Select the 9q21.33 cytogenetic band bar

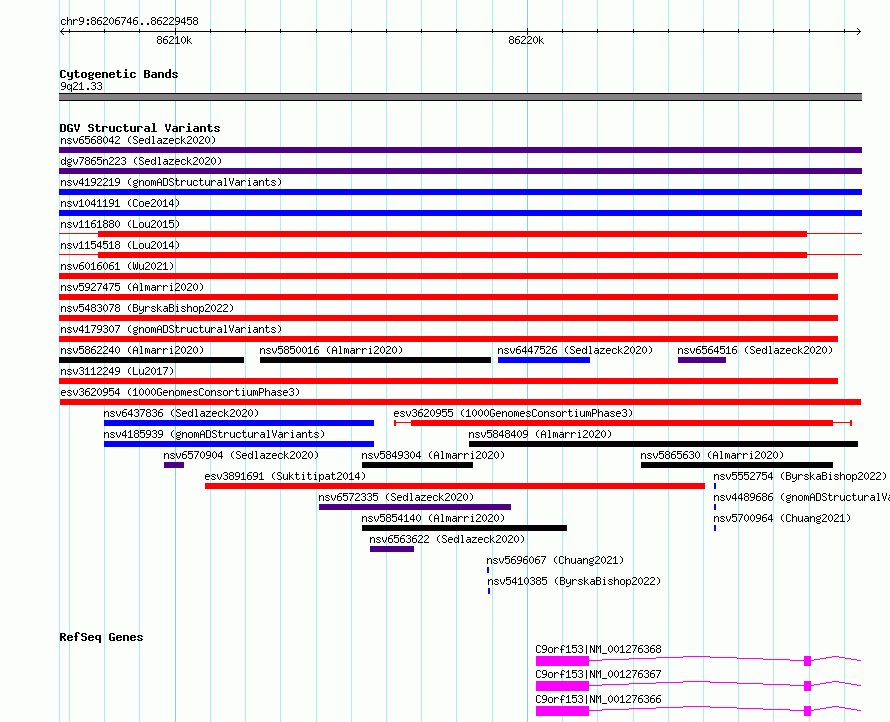coord(460,97)
